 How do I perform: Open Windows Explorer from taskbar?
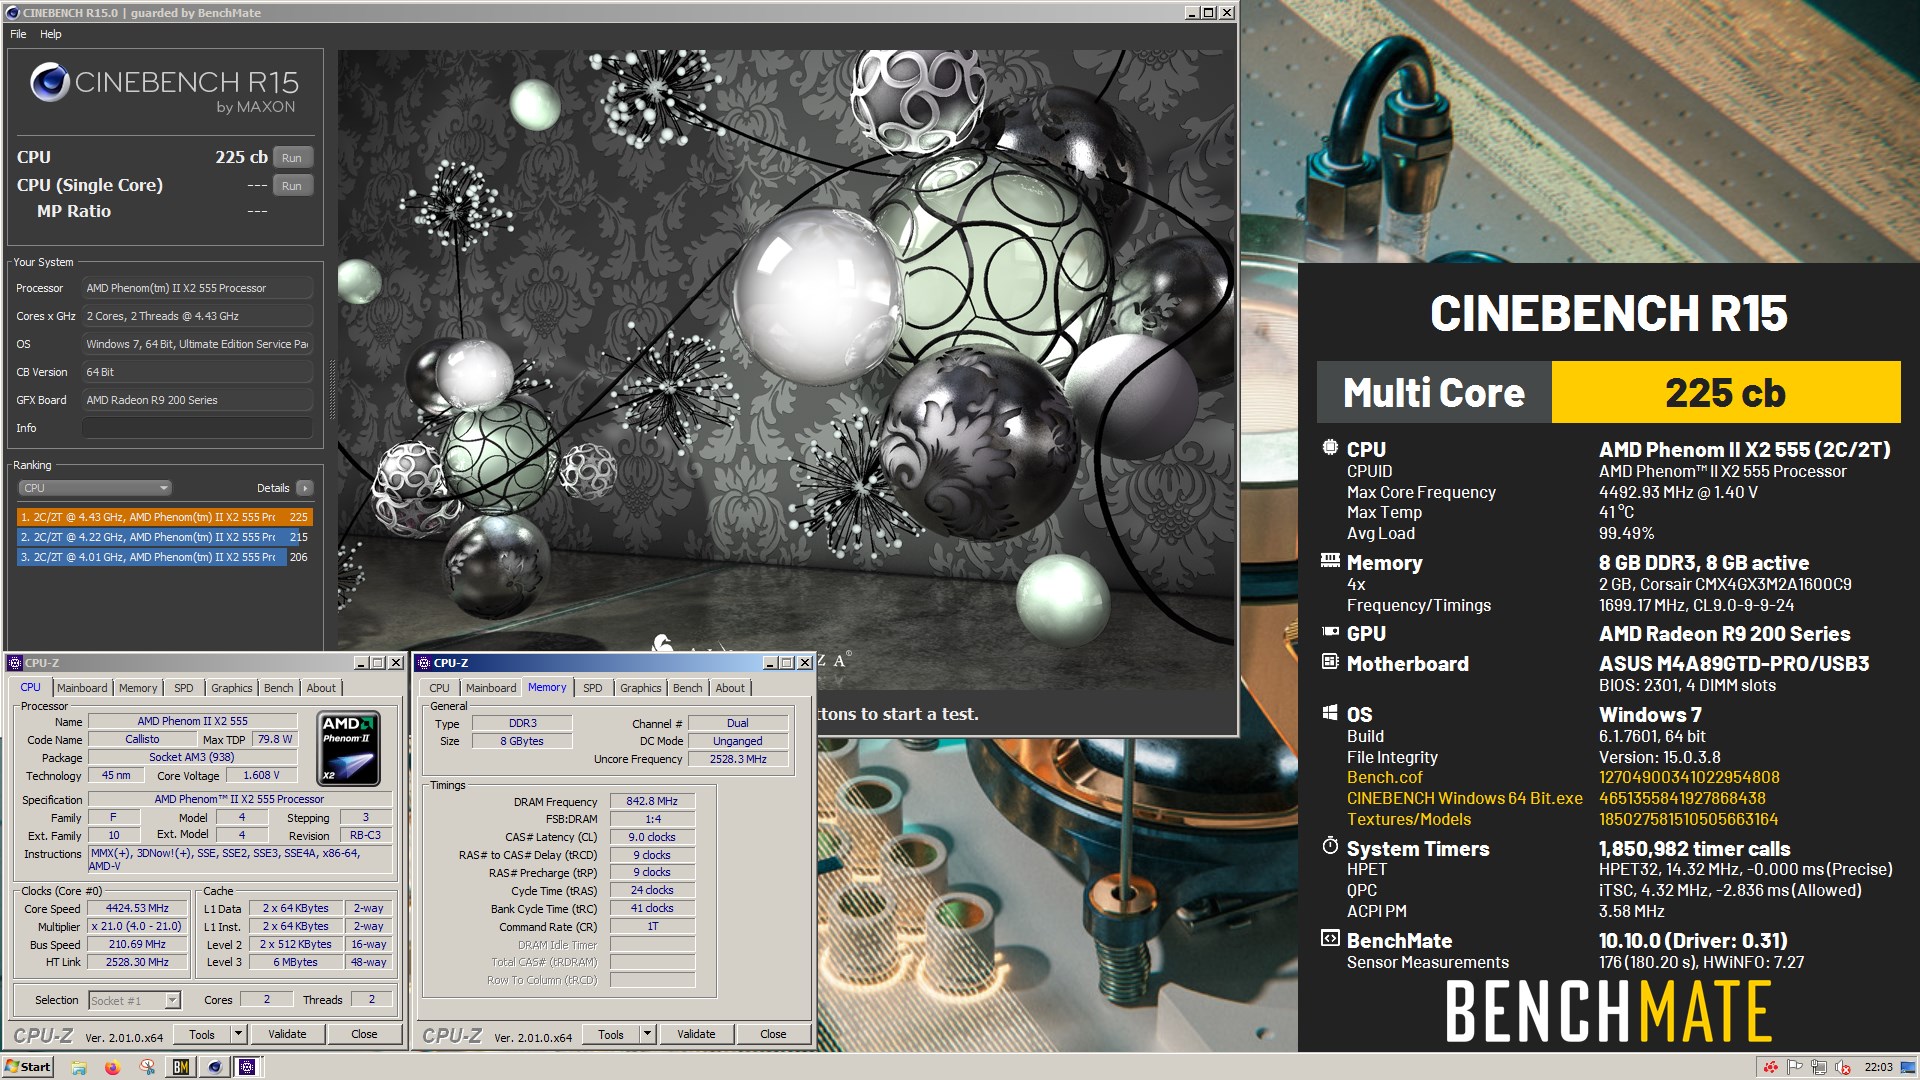point(79,1068)
